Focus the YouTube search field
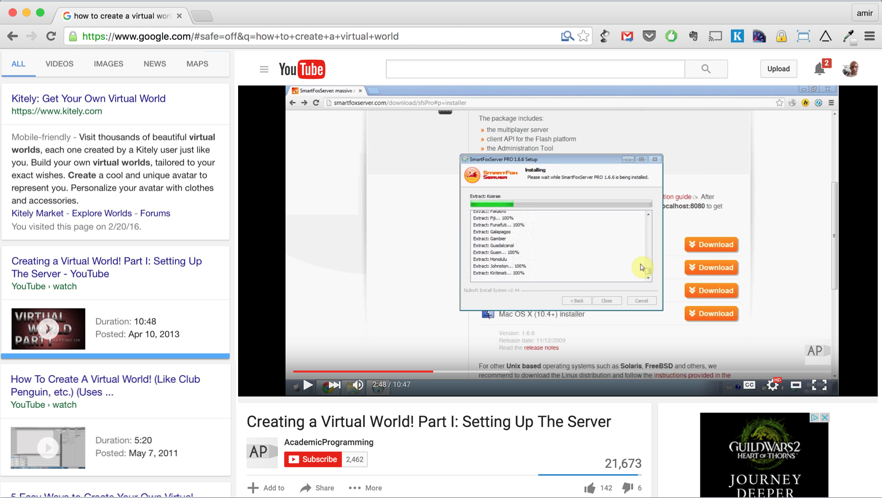This screenshot has height=498, width=882. coord(536,69)
